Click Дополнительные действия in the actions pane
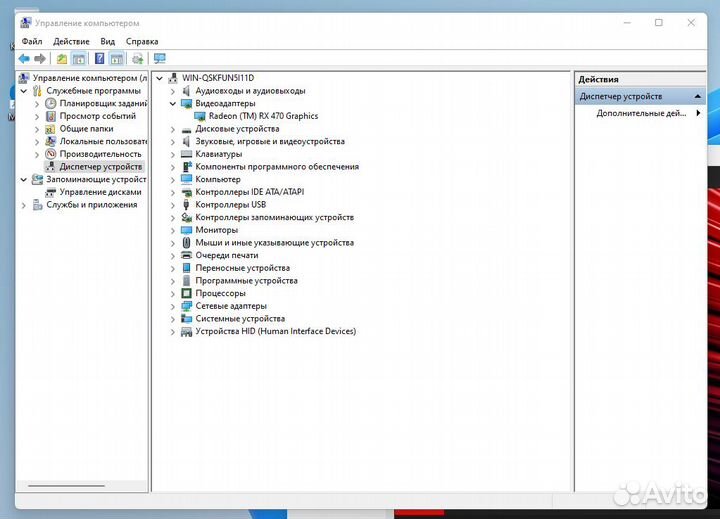 coord(640,113)
